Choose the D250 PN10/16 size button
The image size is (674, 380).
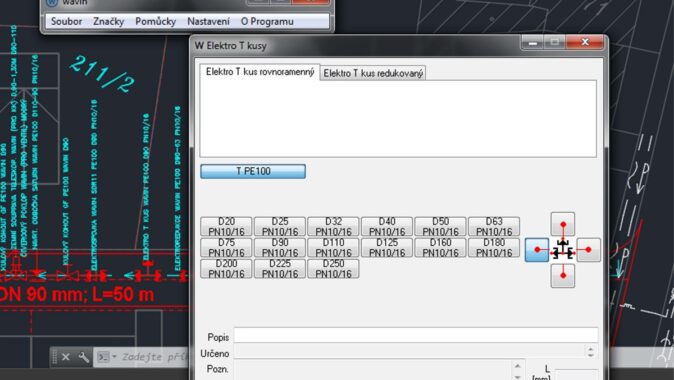[x=333, y=269]
